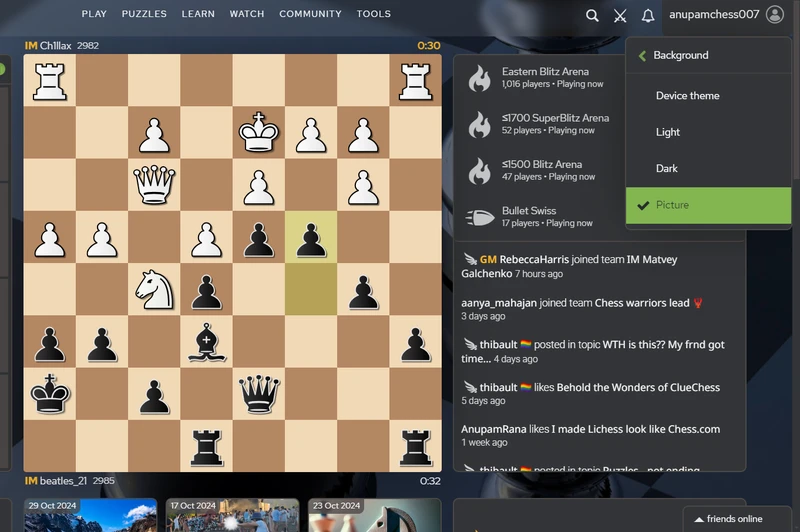Select the Picture background option
This screenshot has width=800, height=532.
pos(672,205)
